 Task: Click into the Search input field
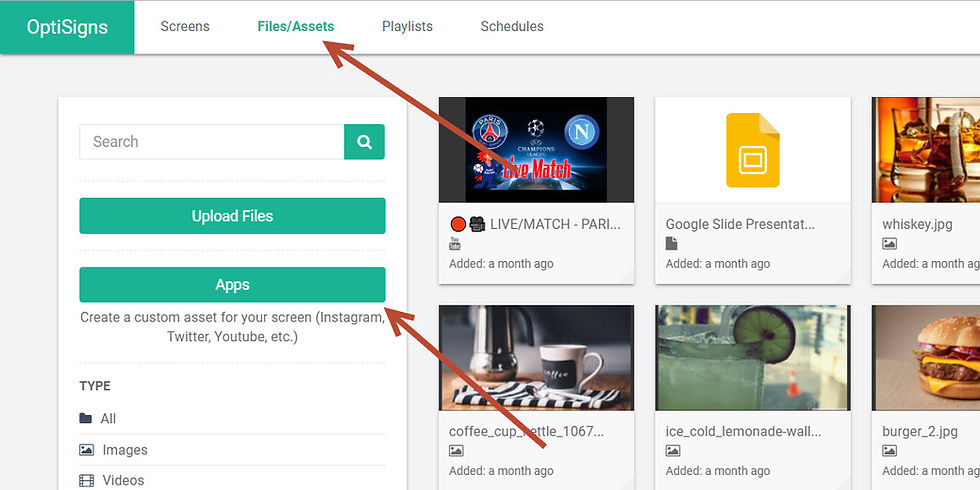pyautogui.click(x=212, y=142)
